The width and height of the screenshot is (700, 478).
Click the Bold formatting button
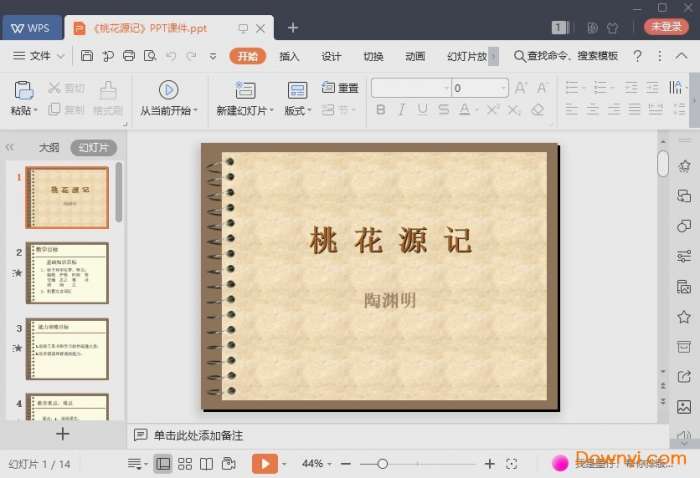(x=380, y=110)
